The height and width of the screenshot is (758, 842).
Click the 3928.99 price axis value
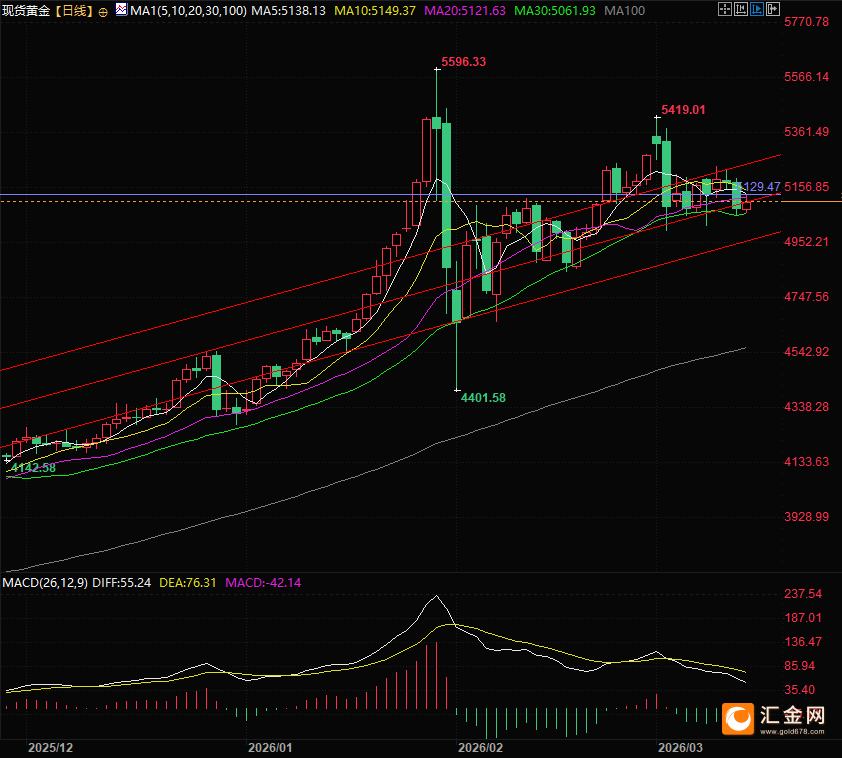coord(807,517)
